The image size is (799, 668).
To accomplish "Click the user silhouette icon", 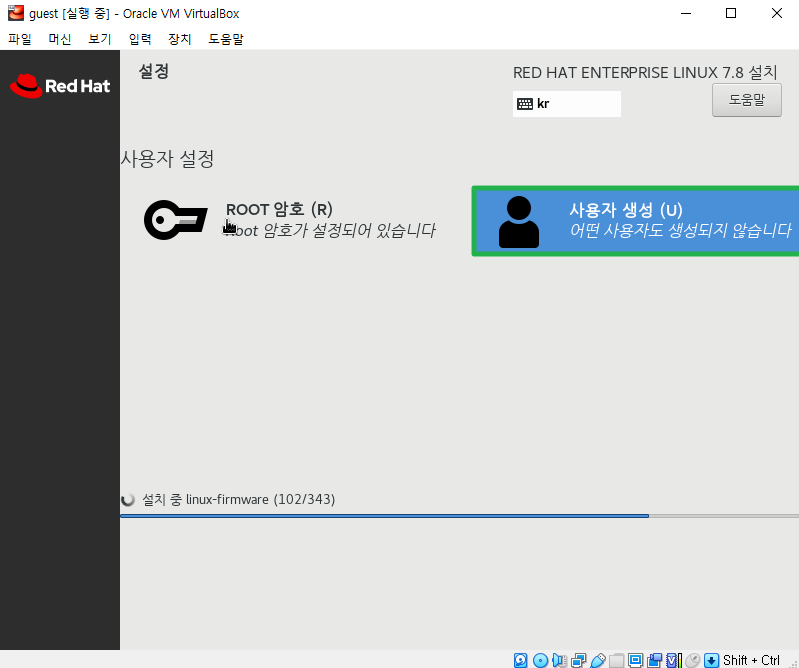I will click(519, 222).
